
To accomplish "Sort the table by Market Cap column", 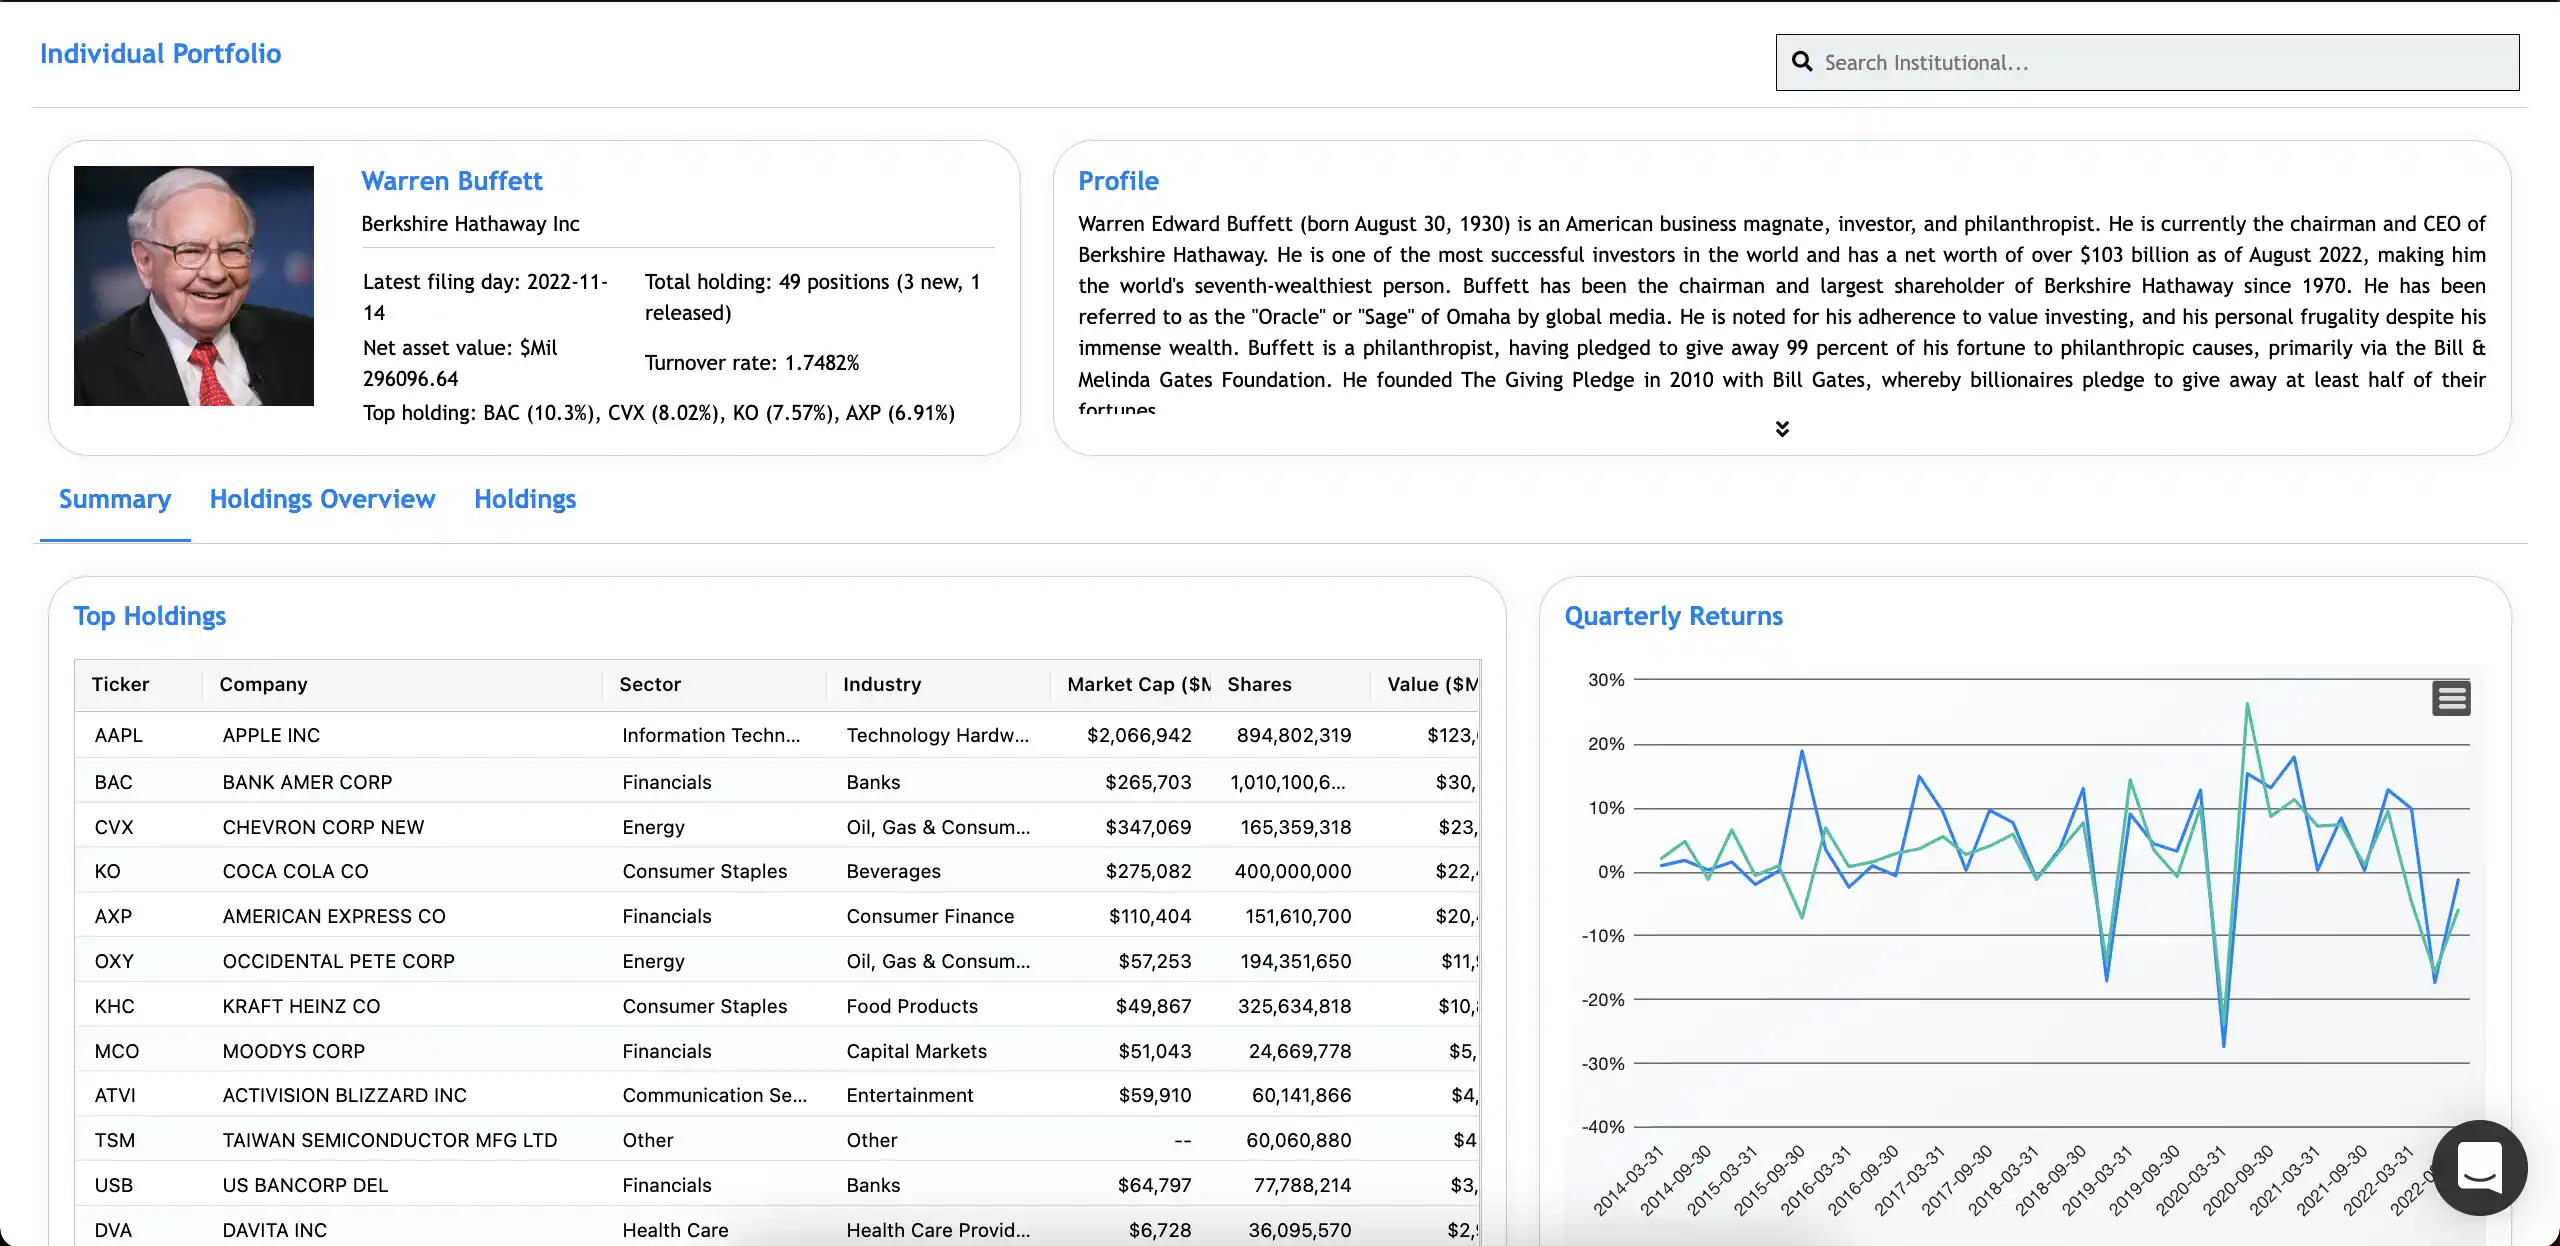I will point(1133,684).
